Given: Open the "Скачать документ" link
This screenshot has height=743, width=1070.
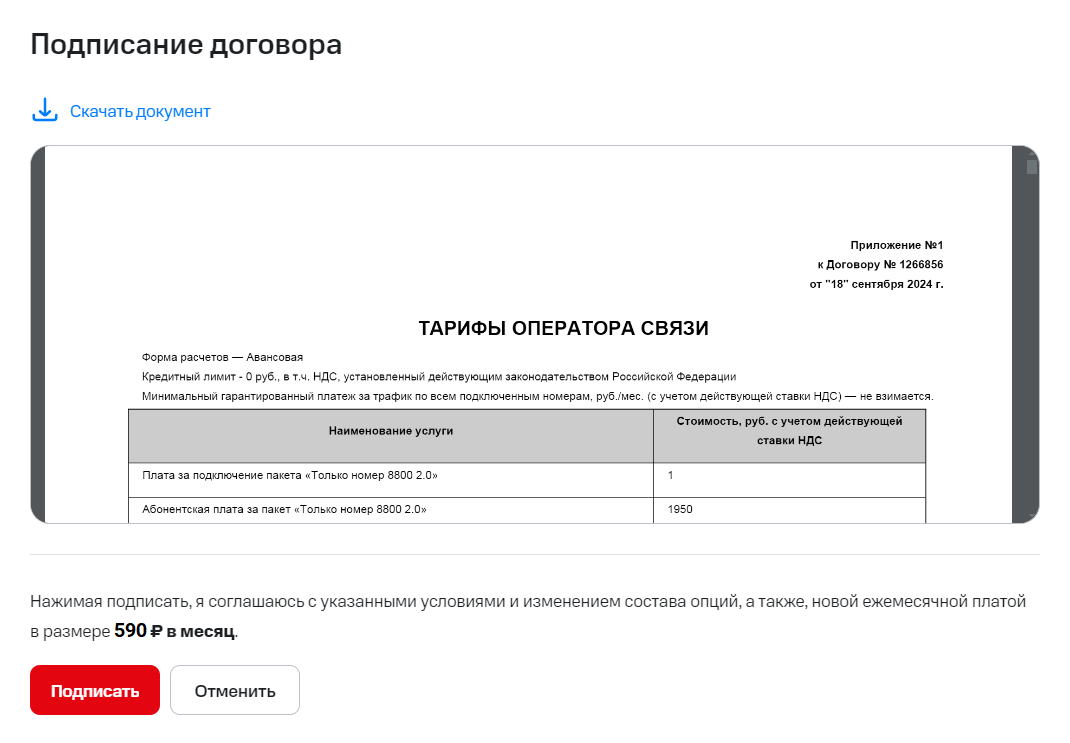Looking at the screenshot, I should pyautogui.click(x=140, y=112).
